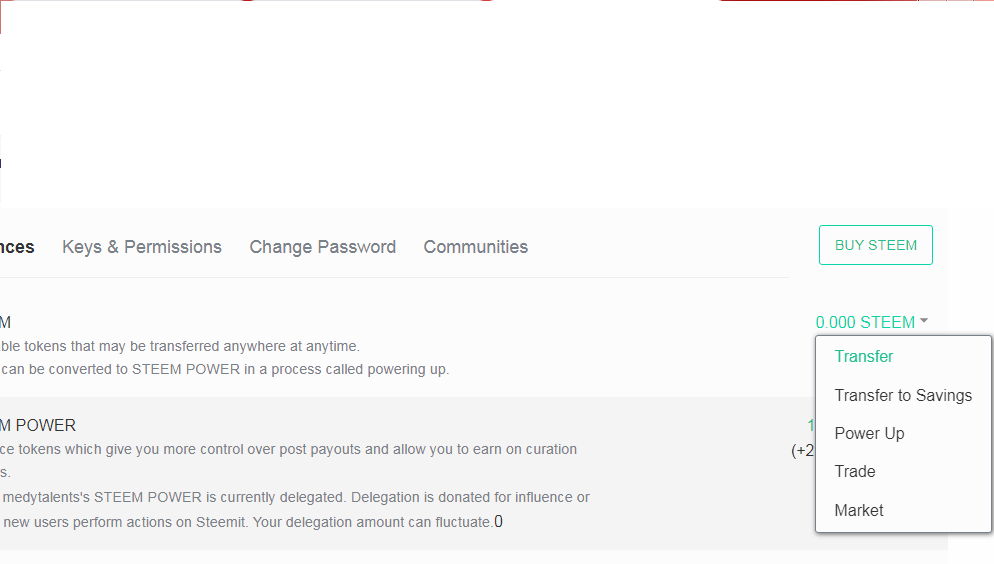Click the curation influence description text
994x564 pixels.
pyautogui.click(x=290, y=449)
